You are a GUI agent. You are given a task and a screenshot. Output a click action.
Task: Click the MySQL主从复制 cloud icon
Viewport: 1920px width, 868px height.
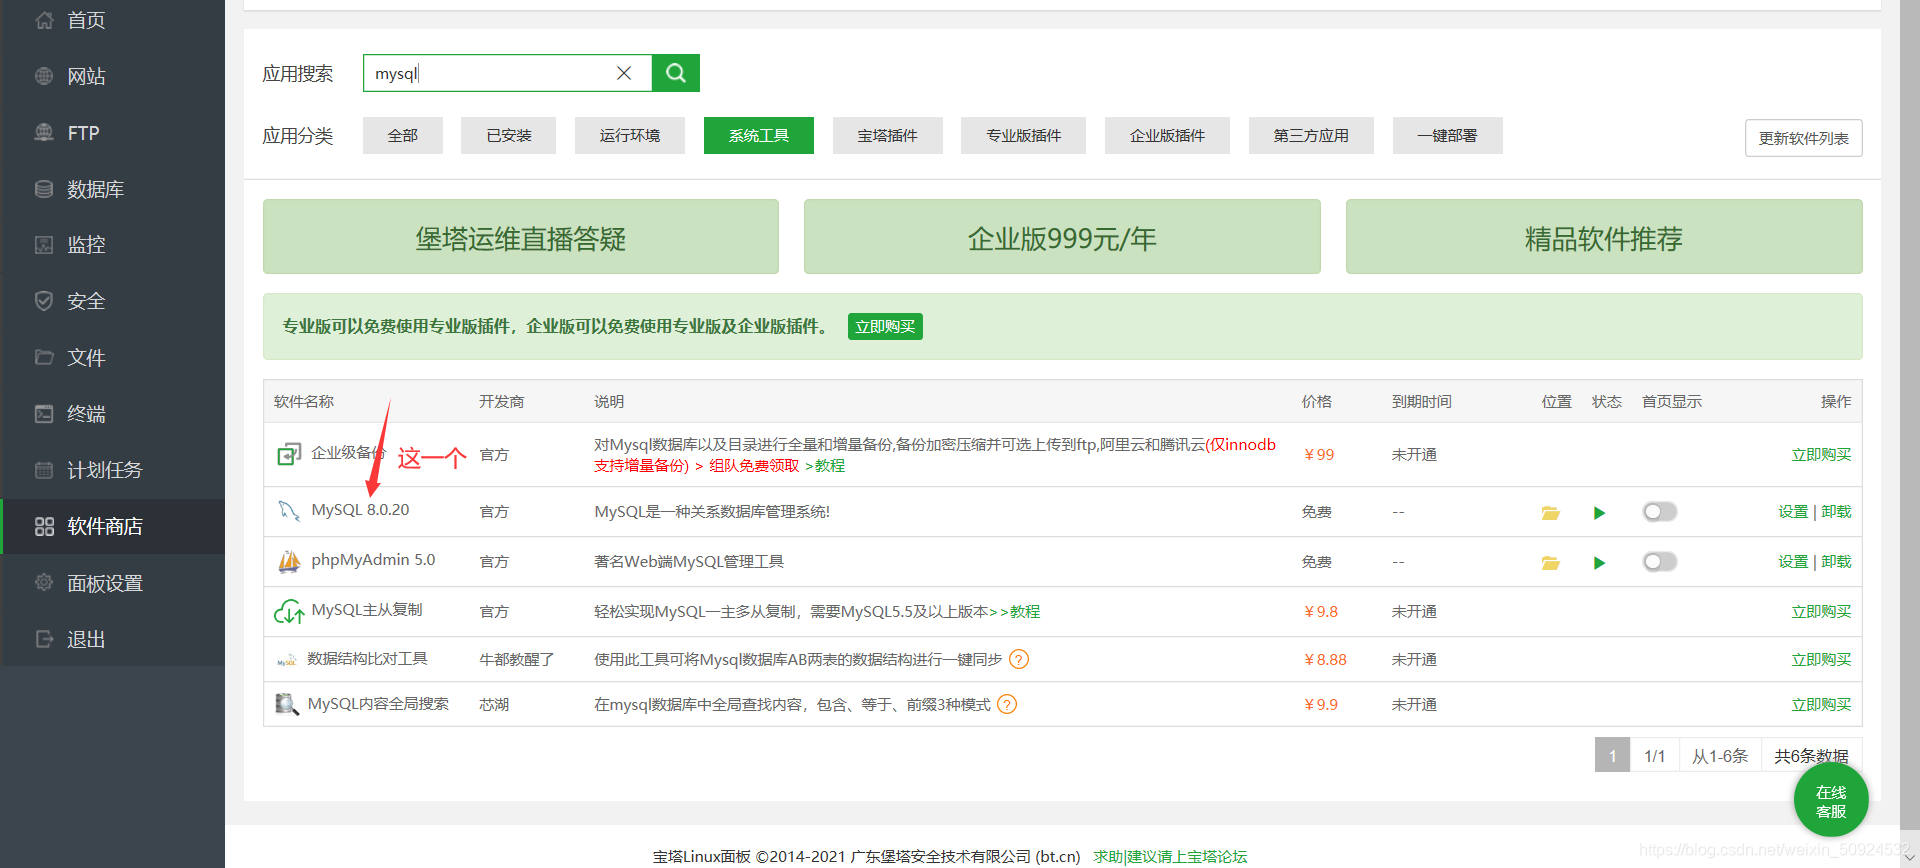[x=289, y=611]
